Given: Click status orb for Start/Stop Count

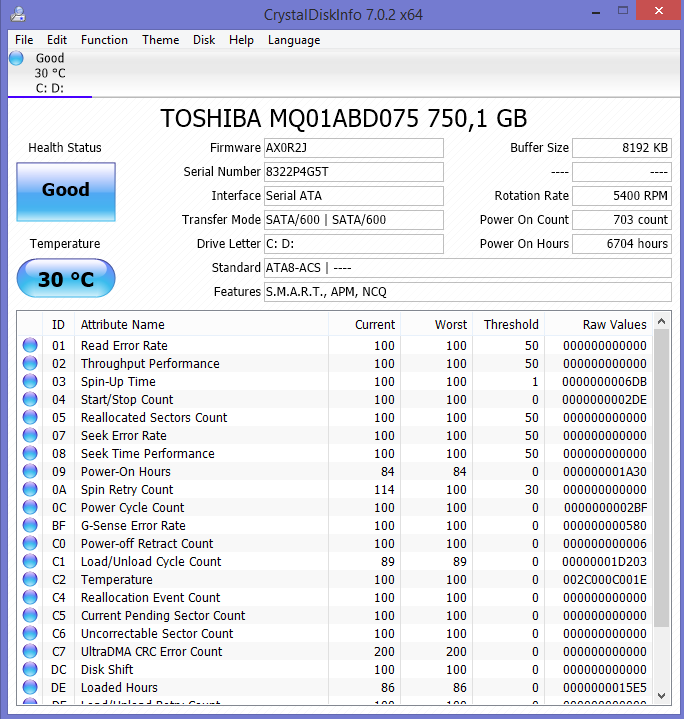Looking at the screenshot, I should pos(30,399).
